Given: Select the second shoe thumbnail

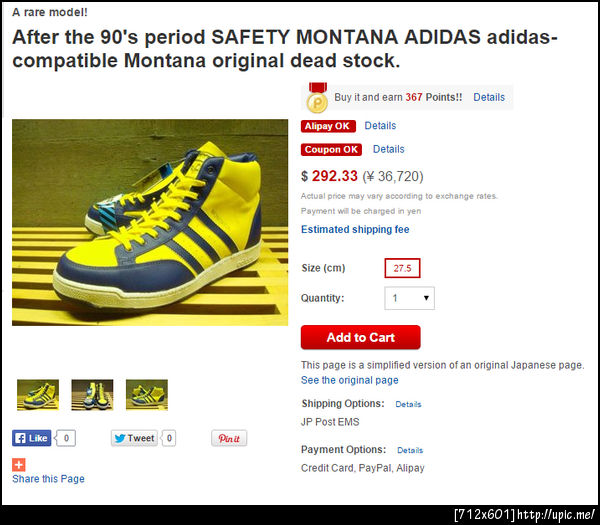Looking at the screenshot, I should click(92, 394).
